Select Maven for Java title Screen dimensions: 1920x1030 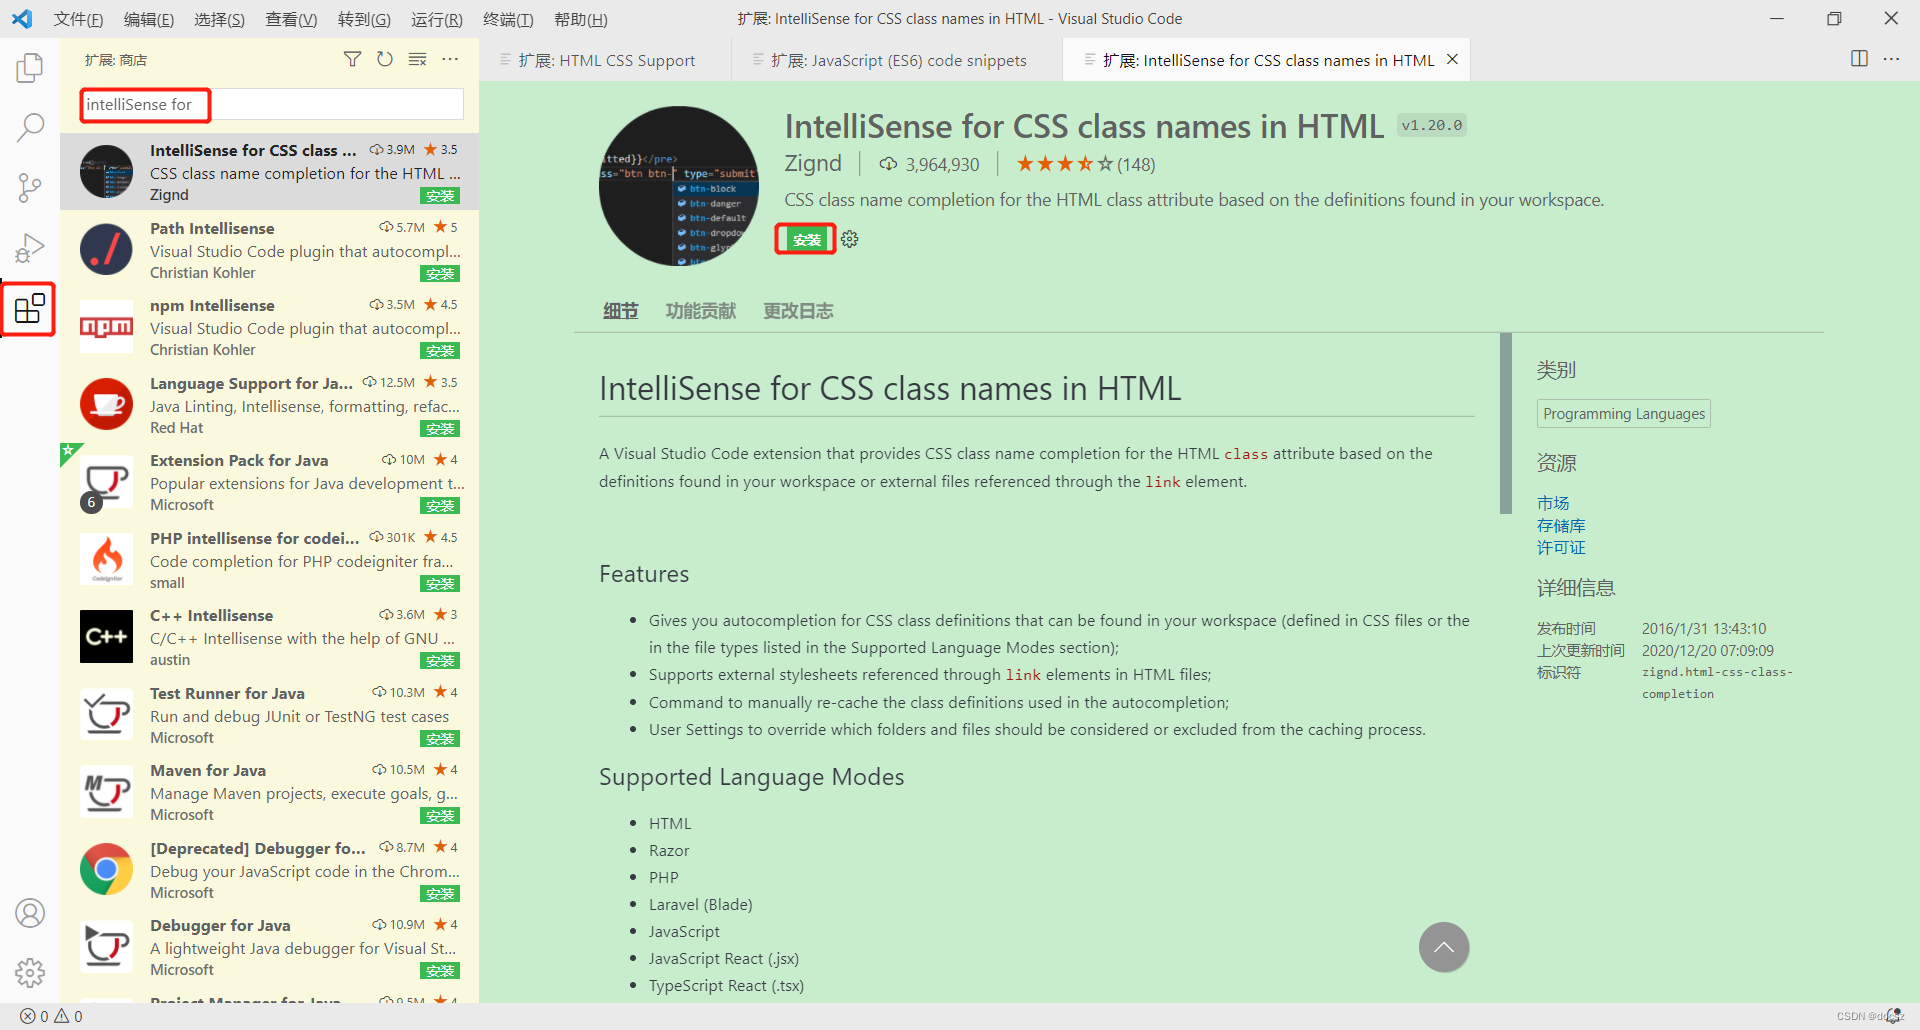pyautogui.click(x=208, y=770)
